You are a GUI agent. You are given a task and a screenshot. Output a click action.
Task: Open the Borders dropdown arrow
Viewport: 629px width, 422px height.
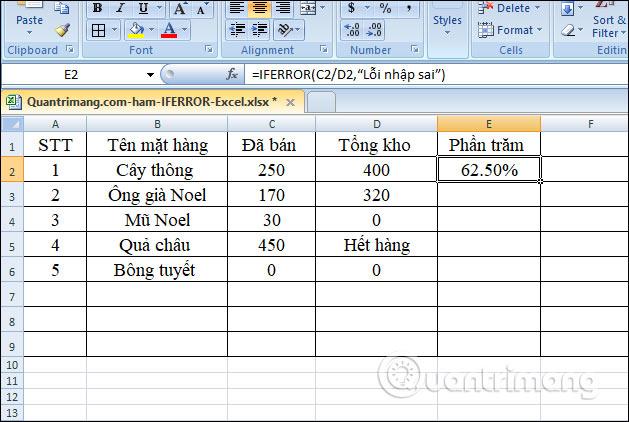tap(114, 30)
